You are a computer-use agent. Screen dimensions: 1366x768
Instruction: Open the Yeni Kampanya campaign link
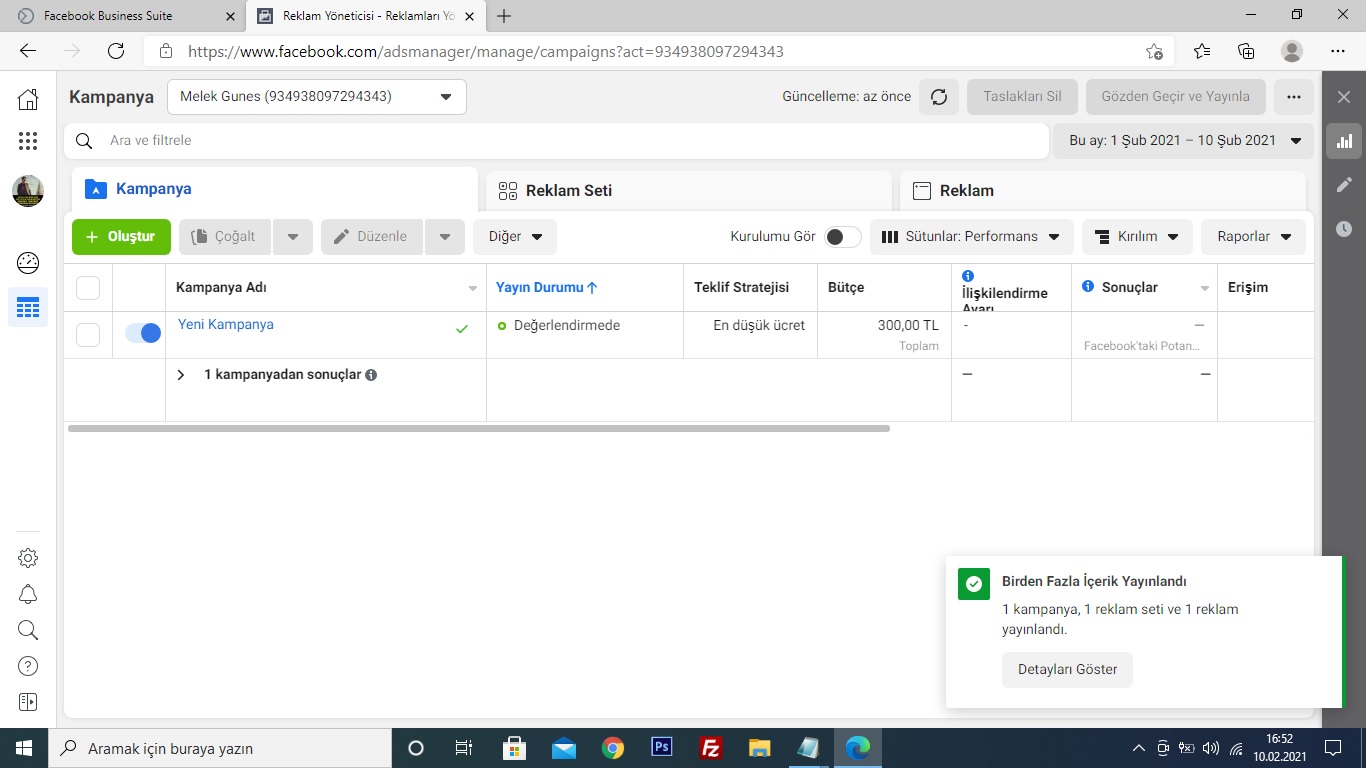(226, 325)
